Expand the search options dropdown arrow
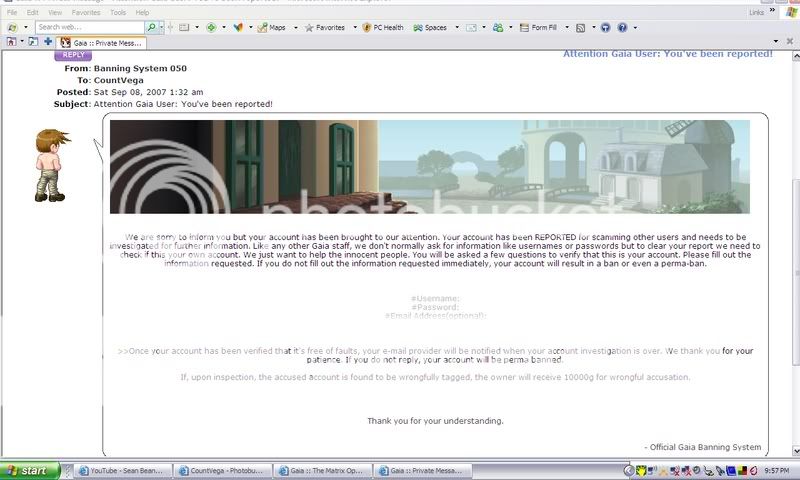This screenshot has width=800, height=480. pyautogui.click(x=162, y=27)
